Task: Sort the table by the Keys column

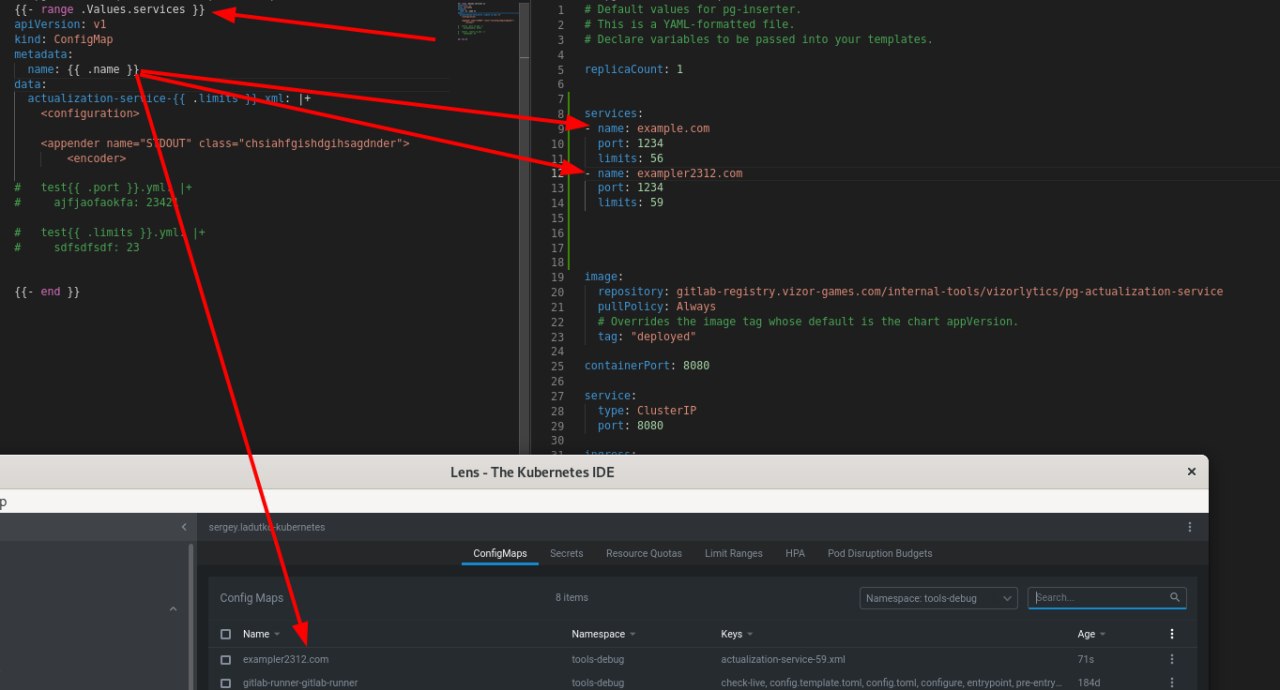Action: click(737, 634)
